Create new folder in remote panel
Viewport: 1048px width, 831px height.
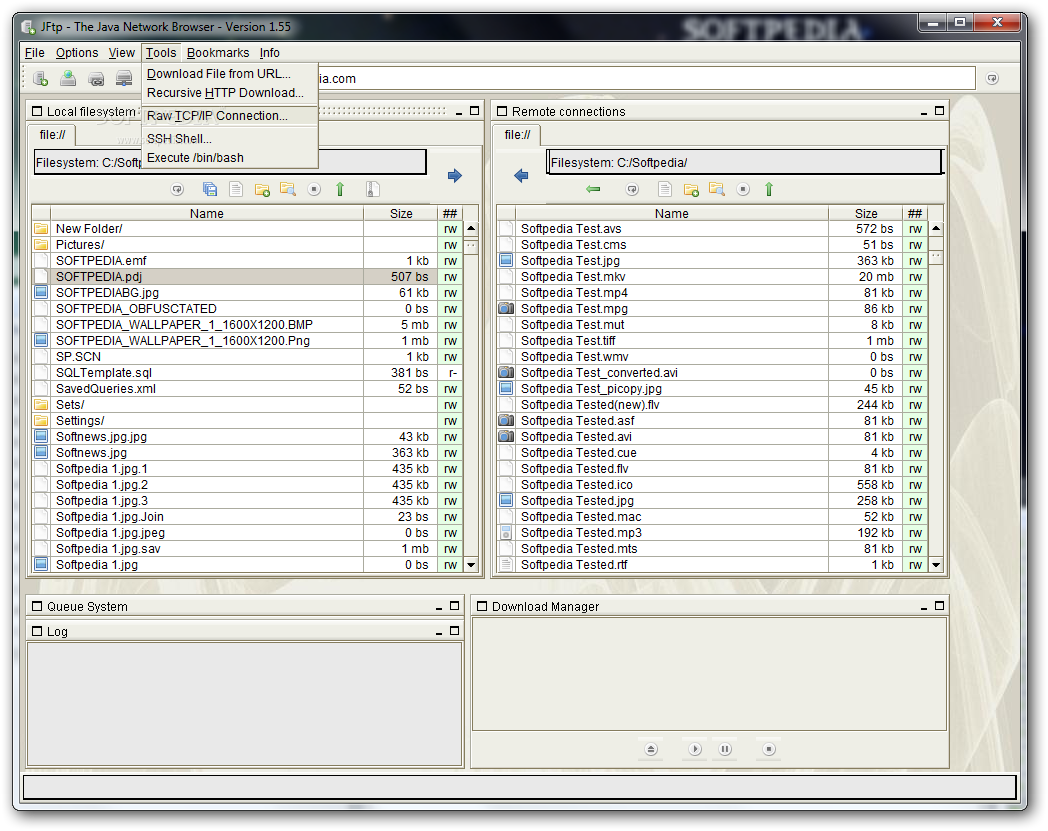pos(691,189)
